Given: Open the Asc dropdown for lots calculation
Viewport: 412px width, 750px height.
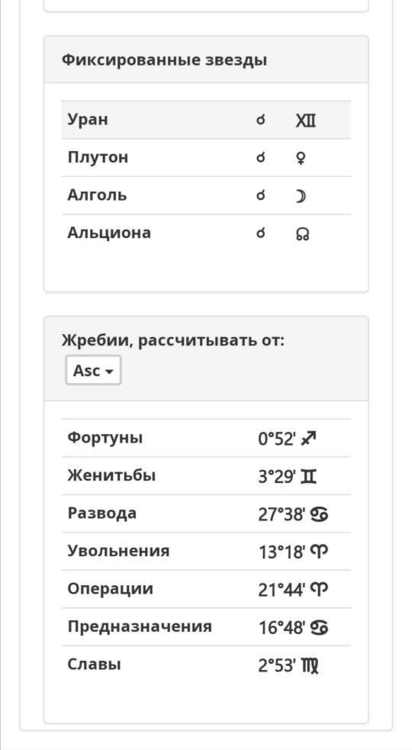Looking at the screenshot, I should (93, 370).
